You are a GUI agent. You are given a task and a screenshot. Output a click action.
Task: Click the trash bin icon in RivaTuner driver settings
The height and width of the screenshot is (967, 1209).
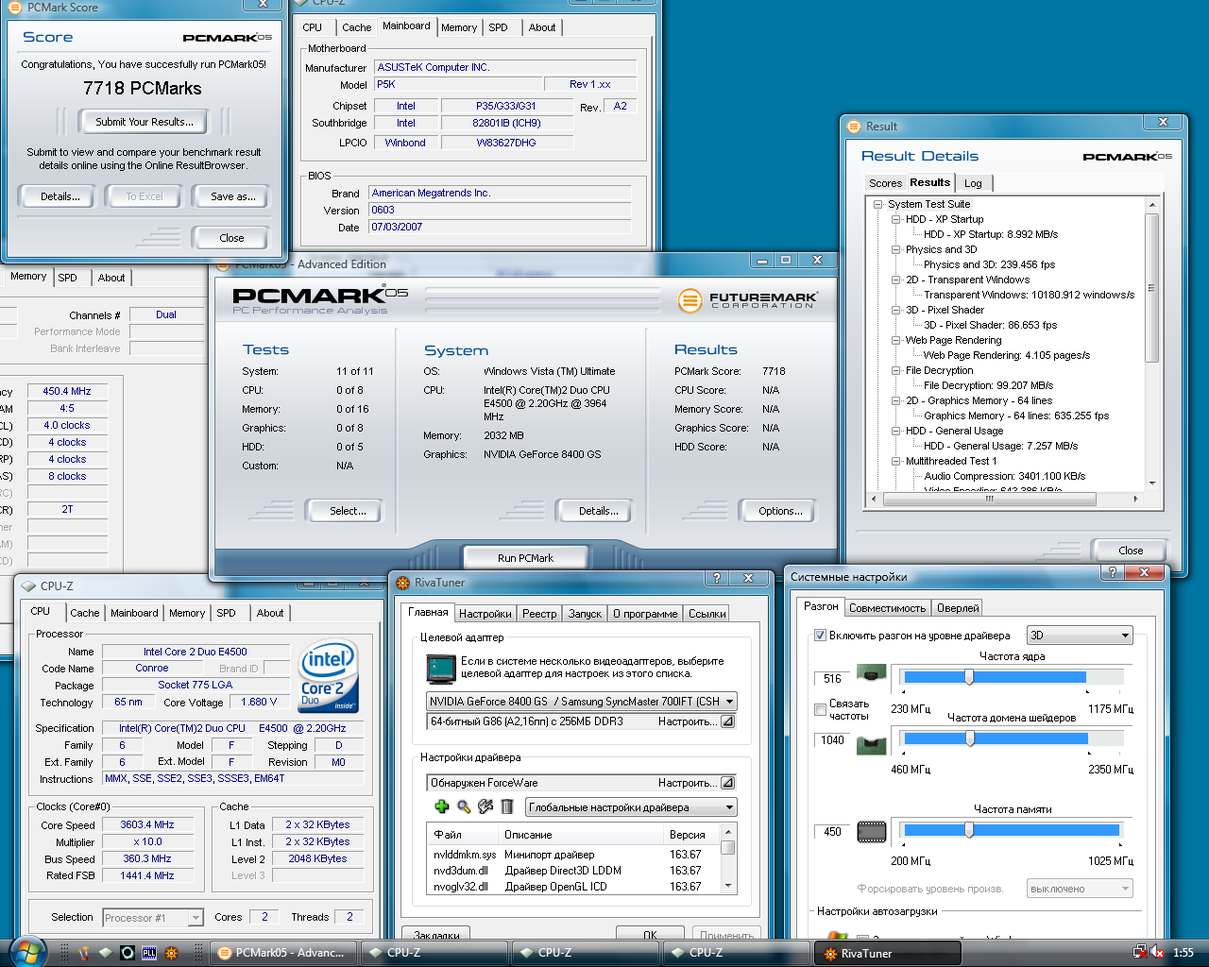coord(507,807)
